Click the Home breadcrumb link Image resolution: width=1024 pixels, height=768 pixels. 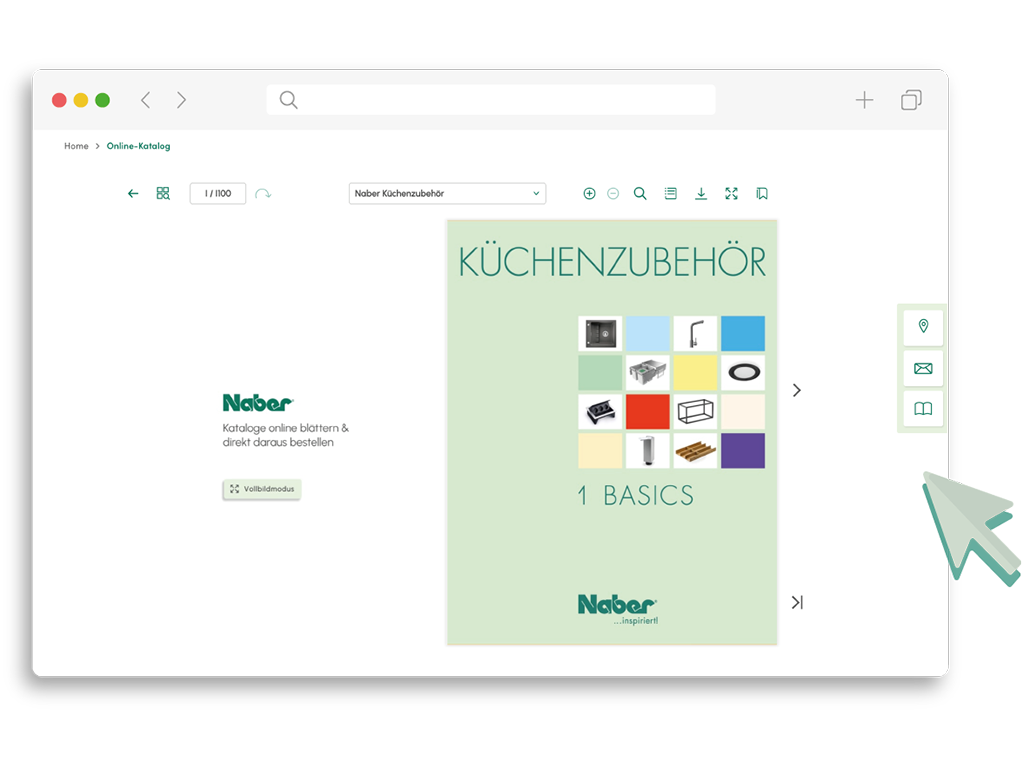coord(76,146)
